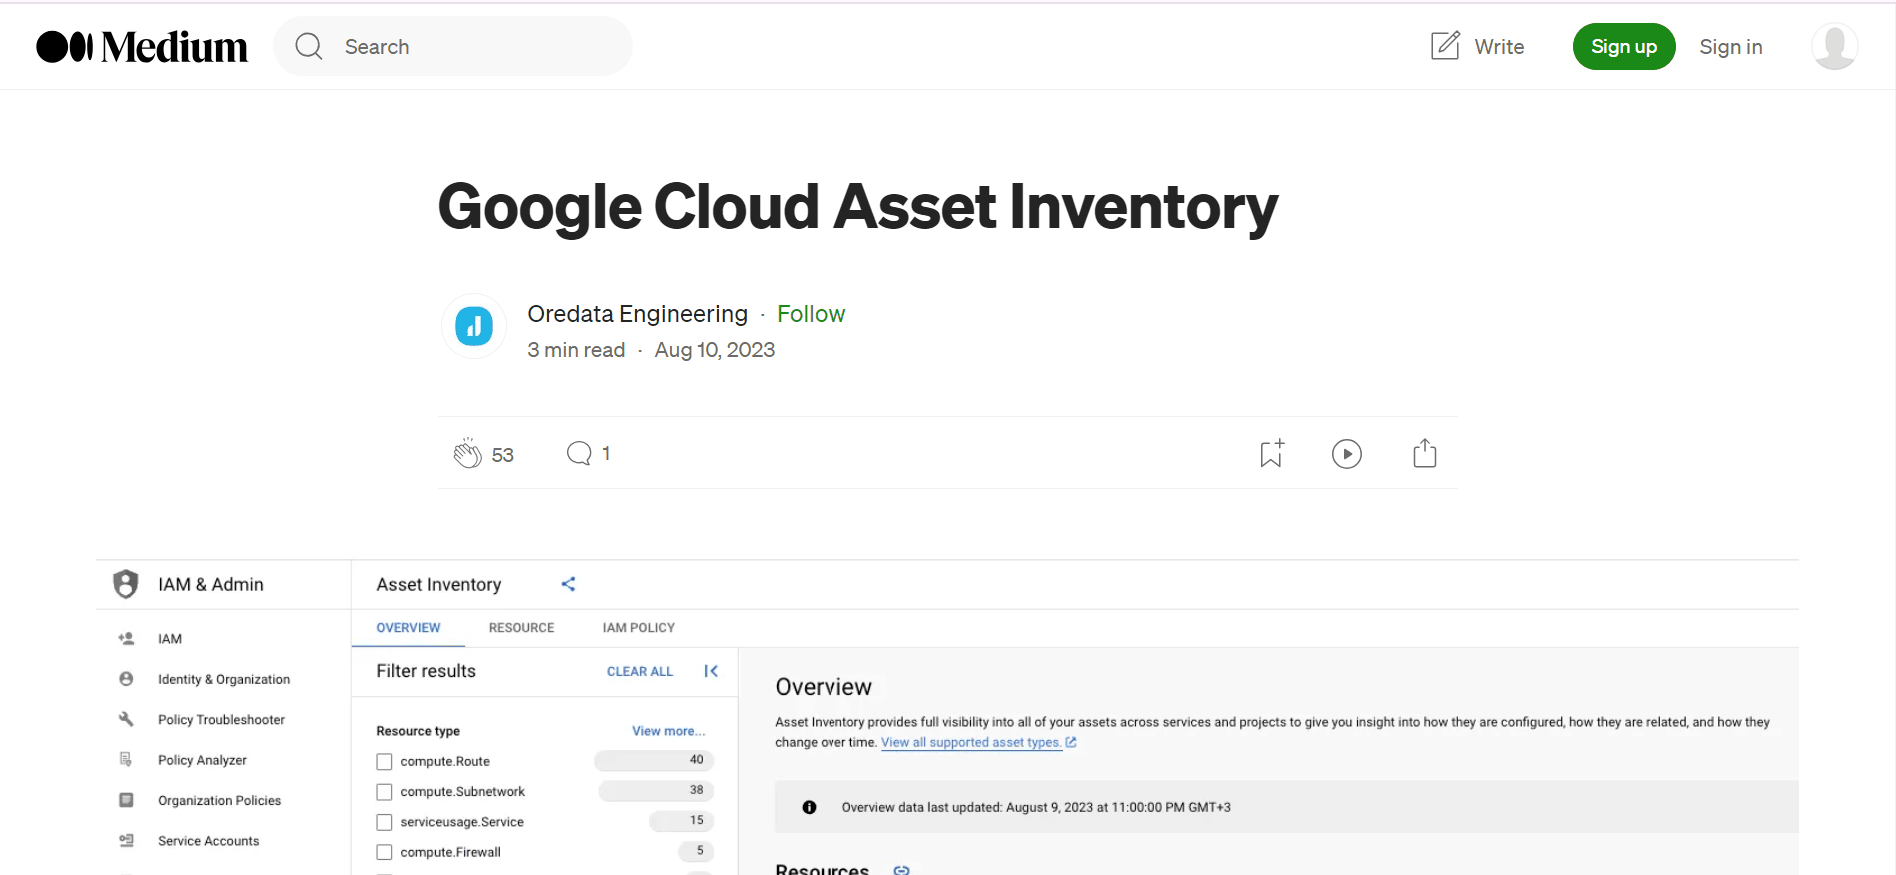Image resolution: width=1896 pixels, height=875 pixels.
Task: Check the serviceusage.Service checkbox
Action: point(384,822)
